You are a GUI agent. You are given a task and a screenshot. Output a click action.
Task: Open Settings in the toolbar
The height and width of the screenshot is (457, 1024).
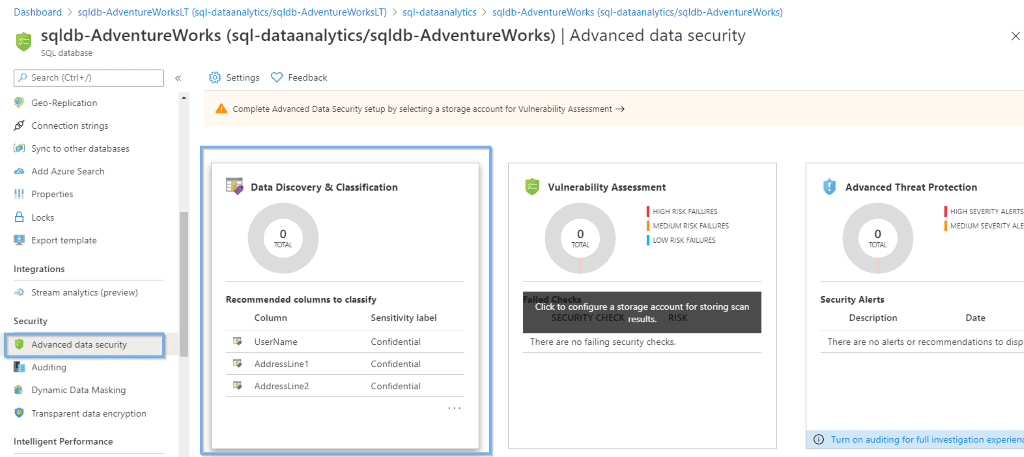coord(234,77)
